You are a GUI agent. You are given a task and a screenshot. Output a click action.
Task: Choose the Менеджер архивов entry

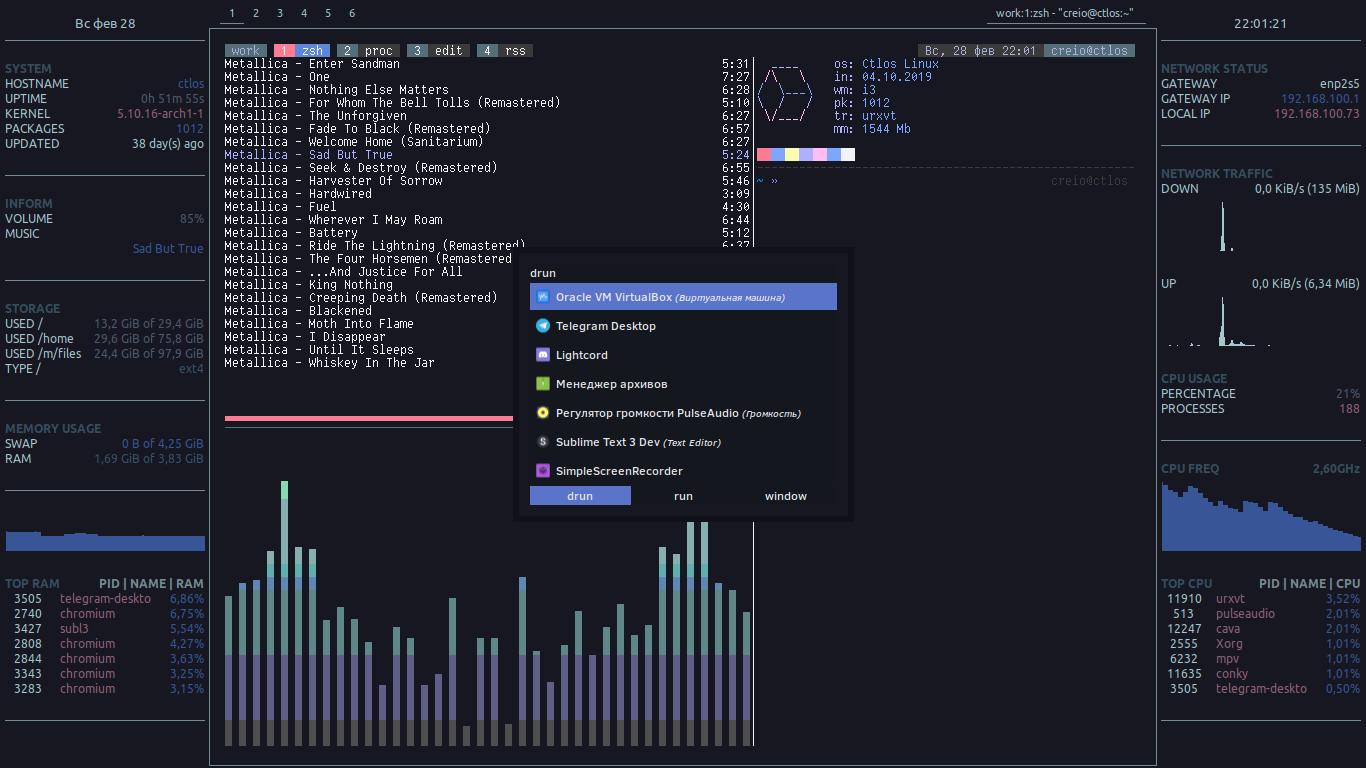point(683,384)
